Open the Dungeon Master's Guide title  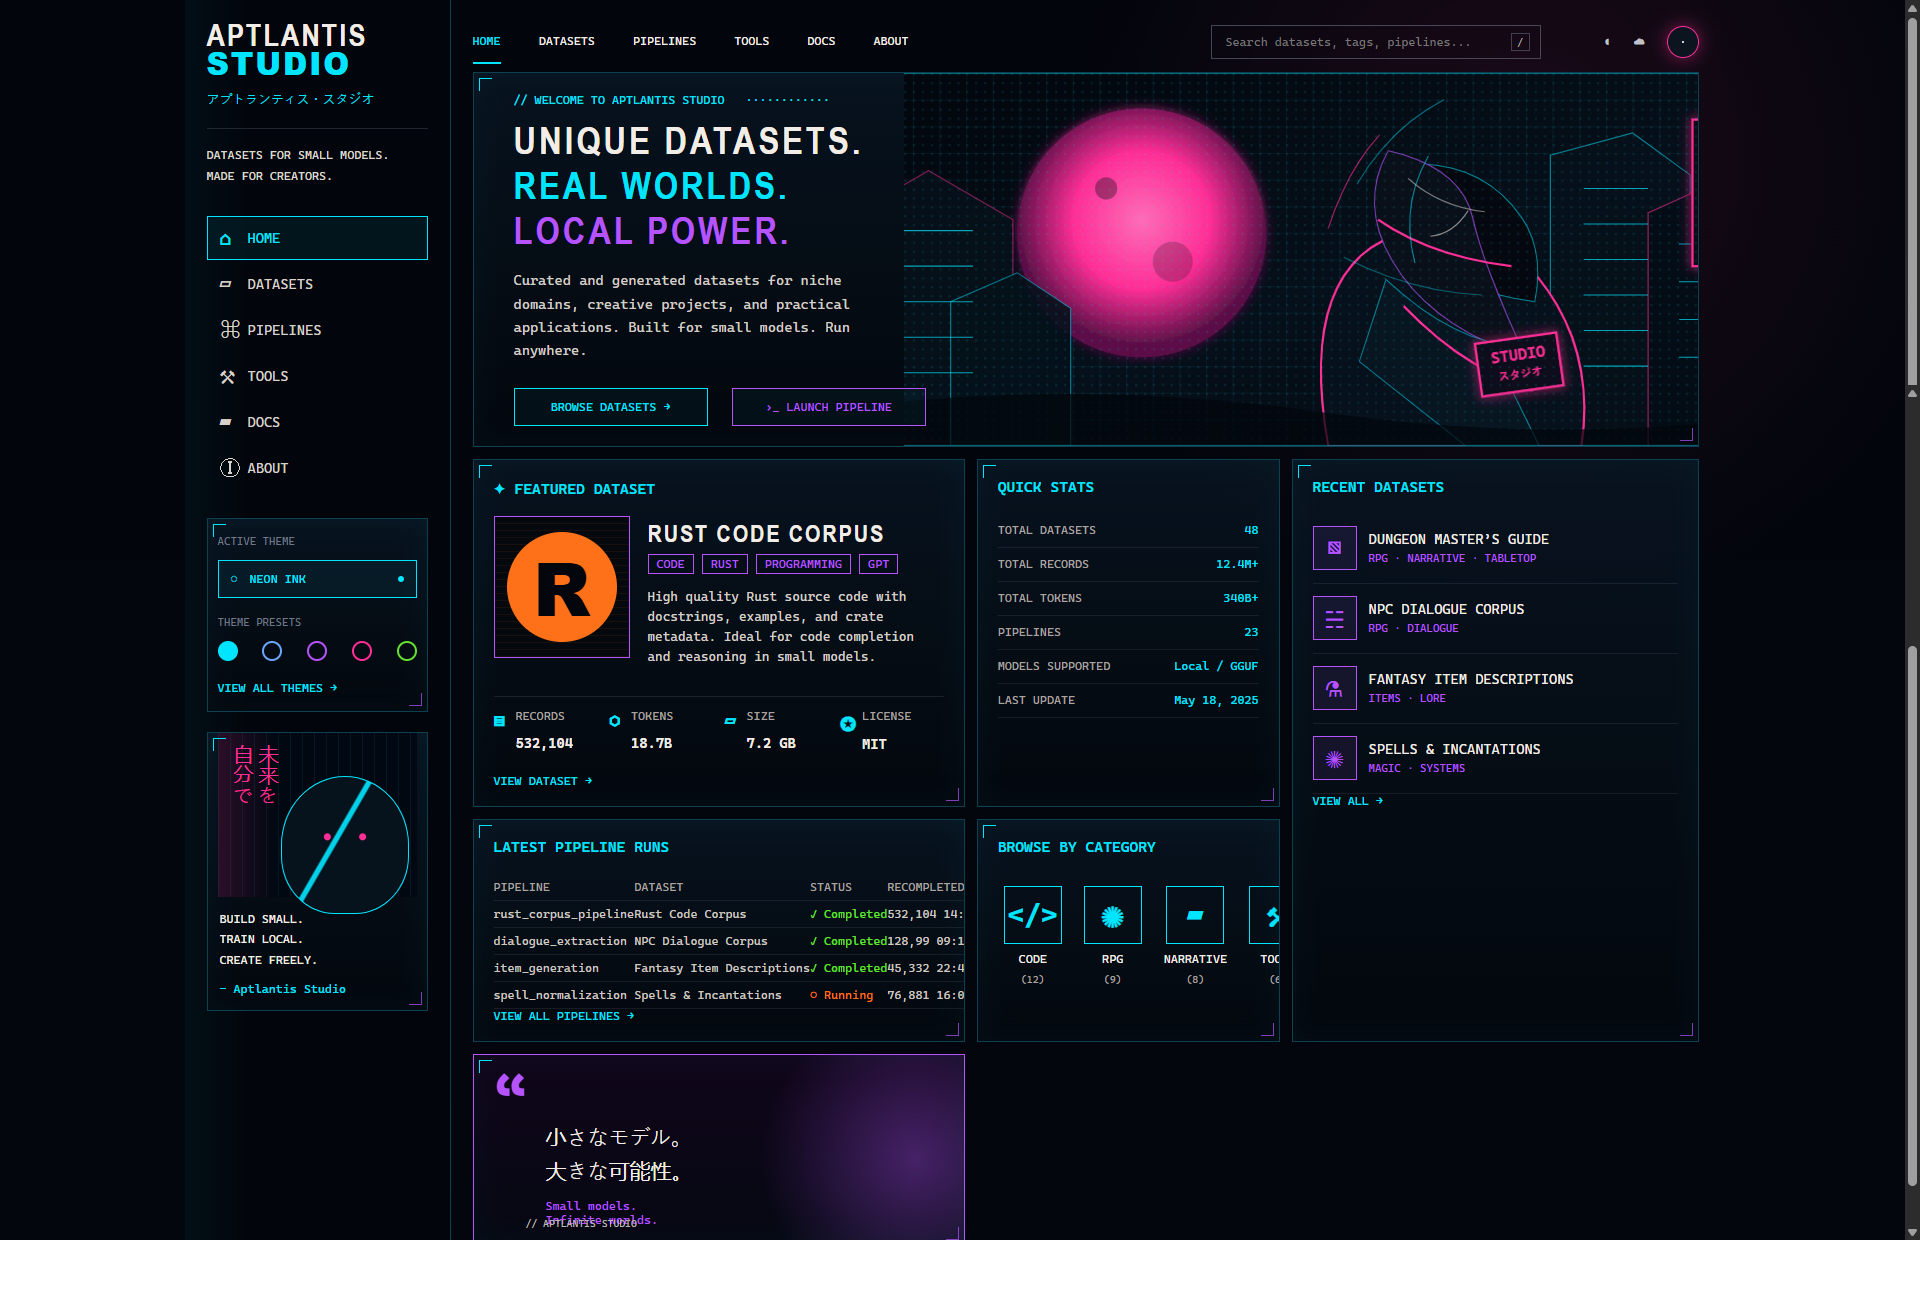click(x=1459, y=540)
